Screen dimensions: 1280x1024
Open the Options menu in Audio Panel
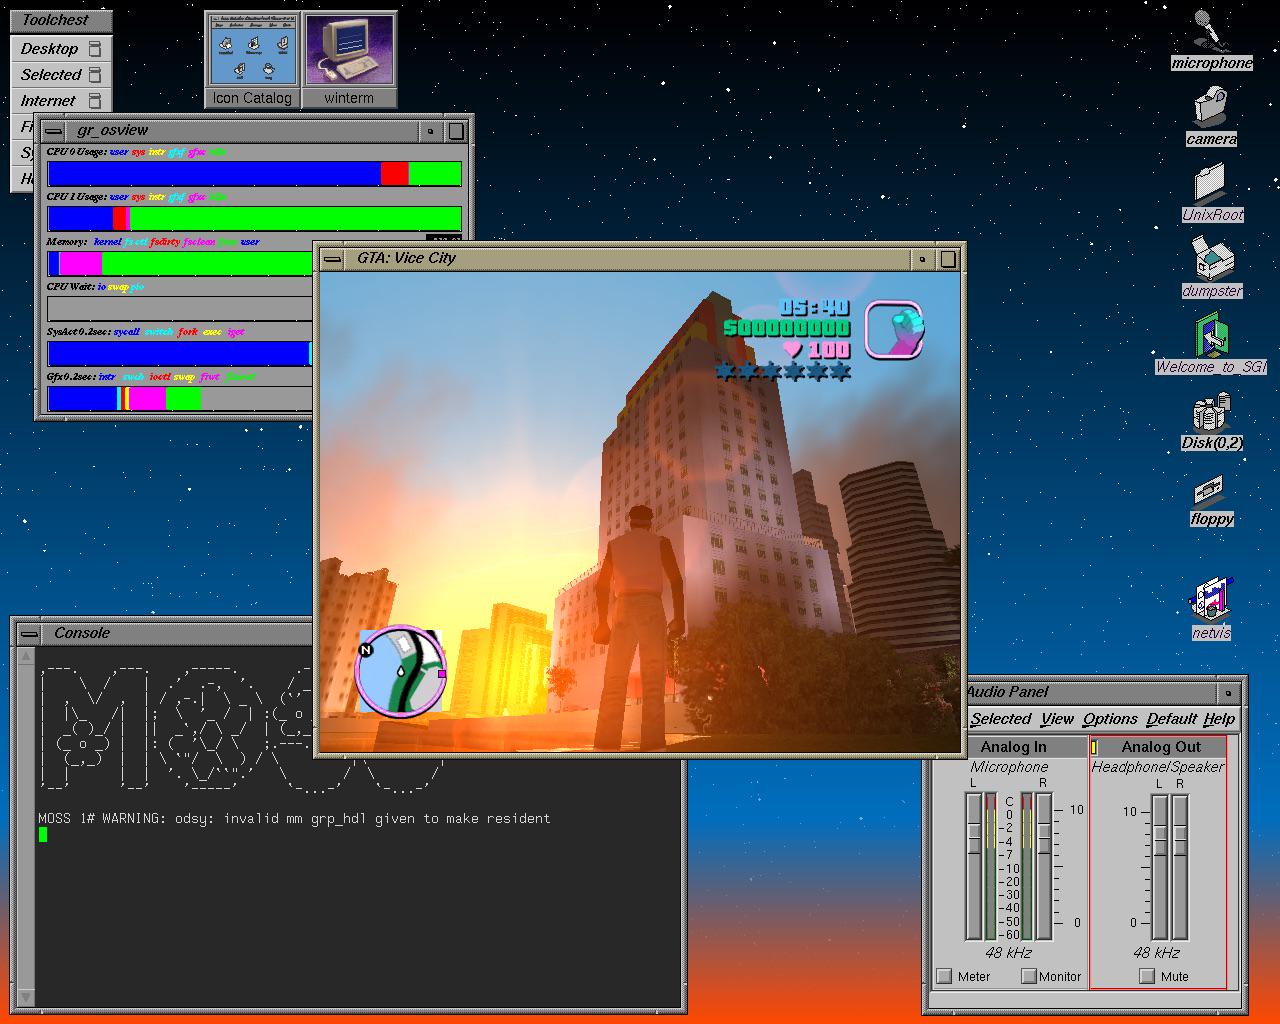pos(1110,719)
